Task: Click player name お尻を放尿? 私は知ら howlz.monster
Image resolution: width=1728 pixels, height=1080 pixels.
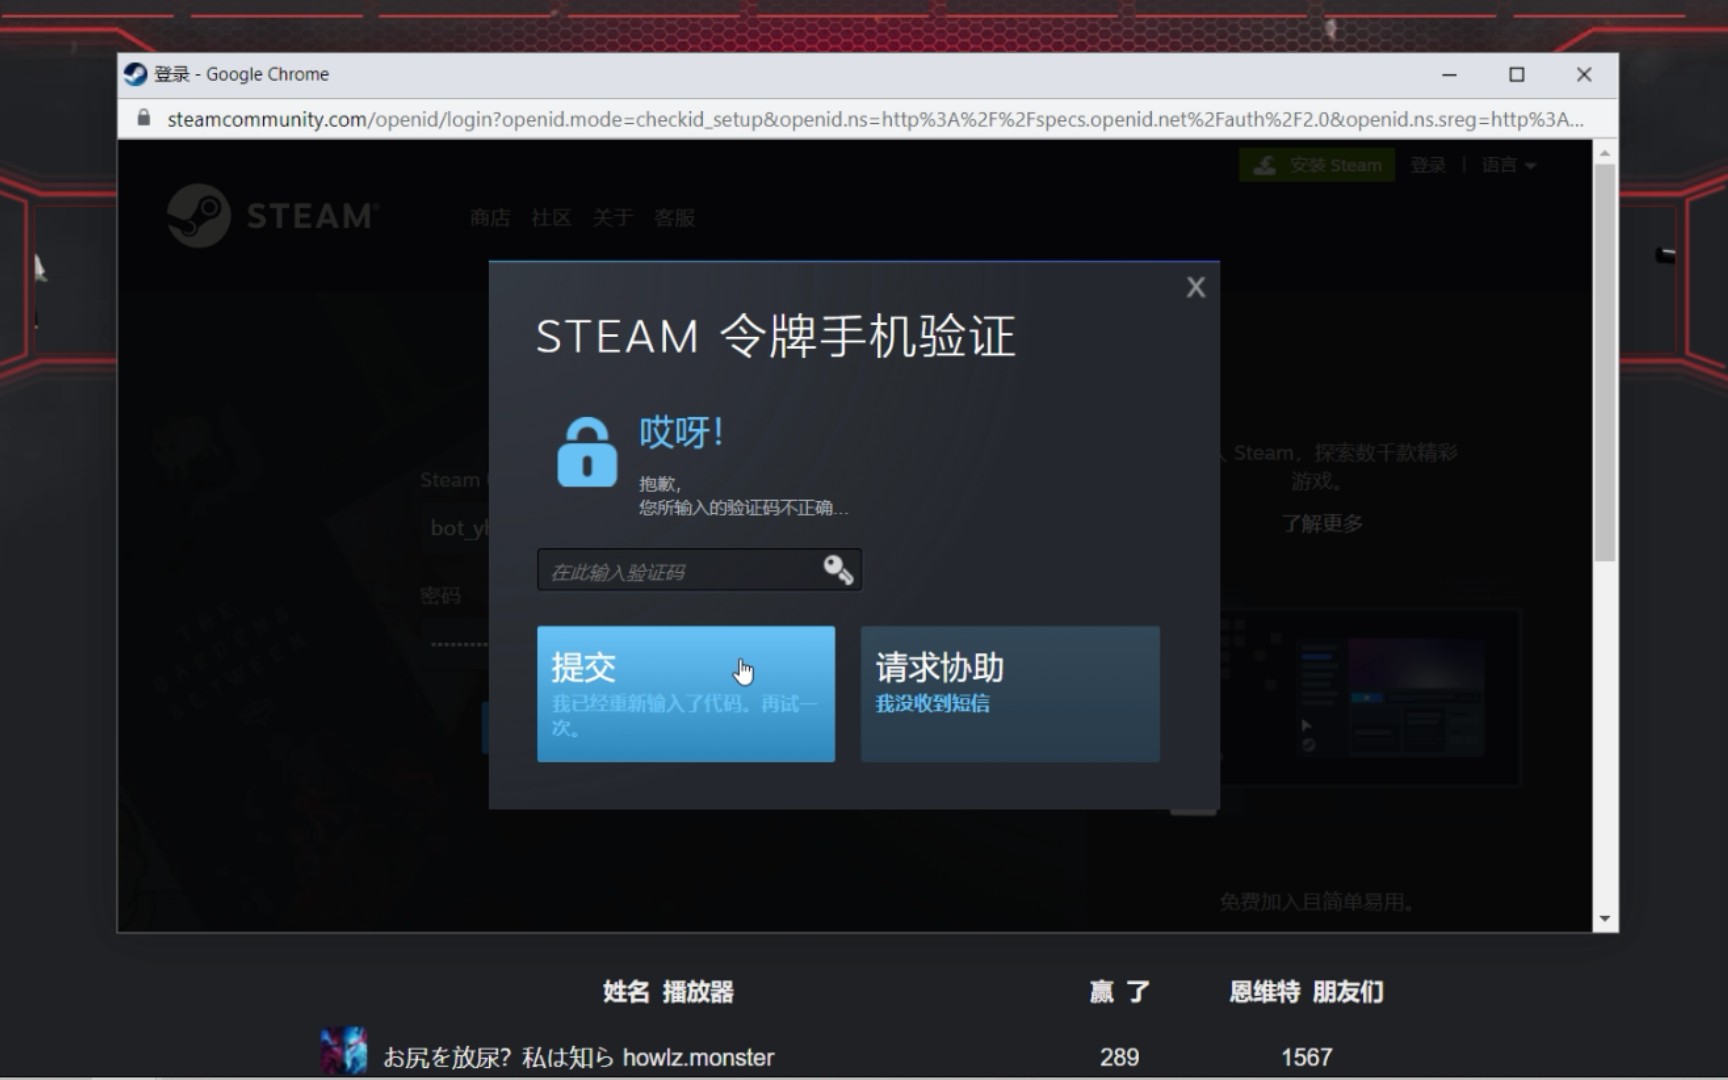Action: (579, 1057)
